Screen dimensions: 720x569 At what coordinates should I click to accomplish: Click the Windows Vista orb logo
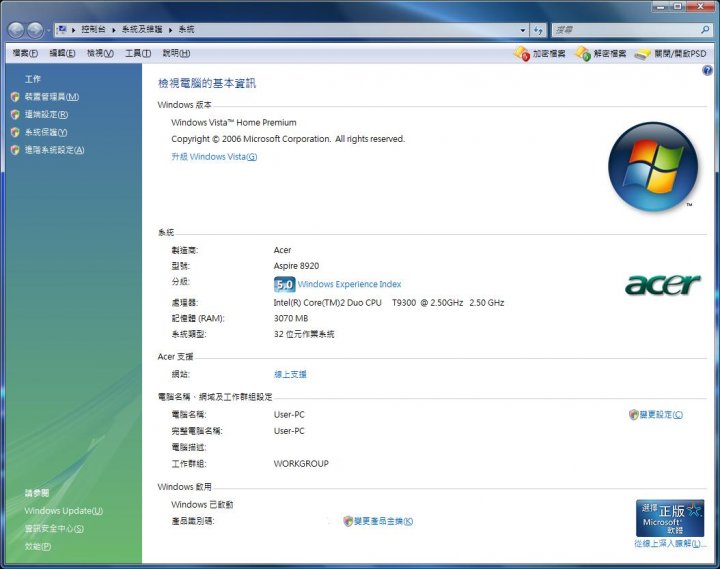pos(652,166)
